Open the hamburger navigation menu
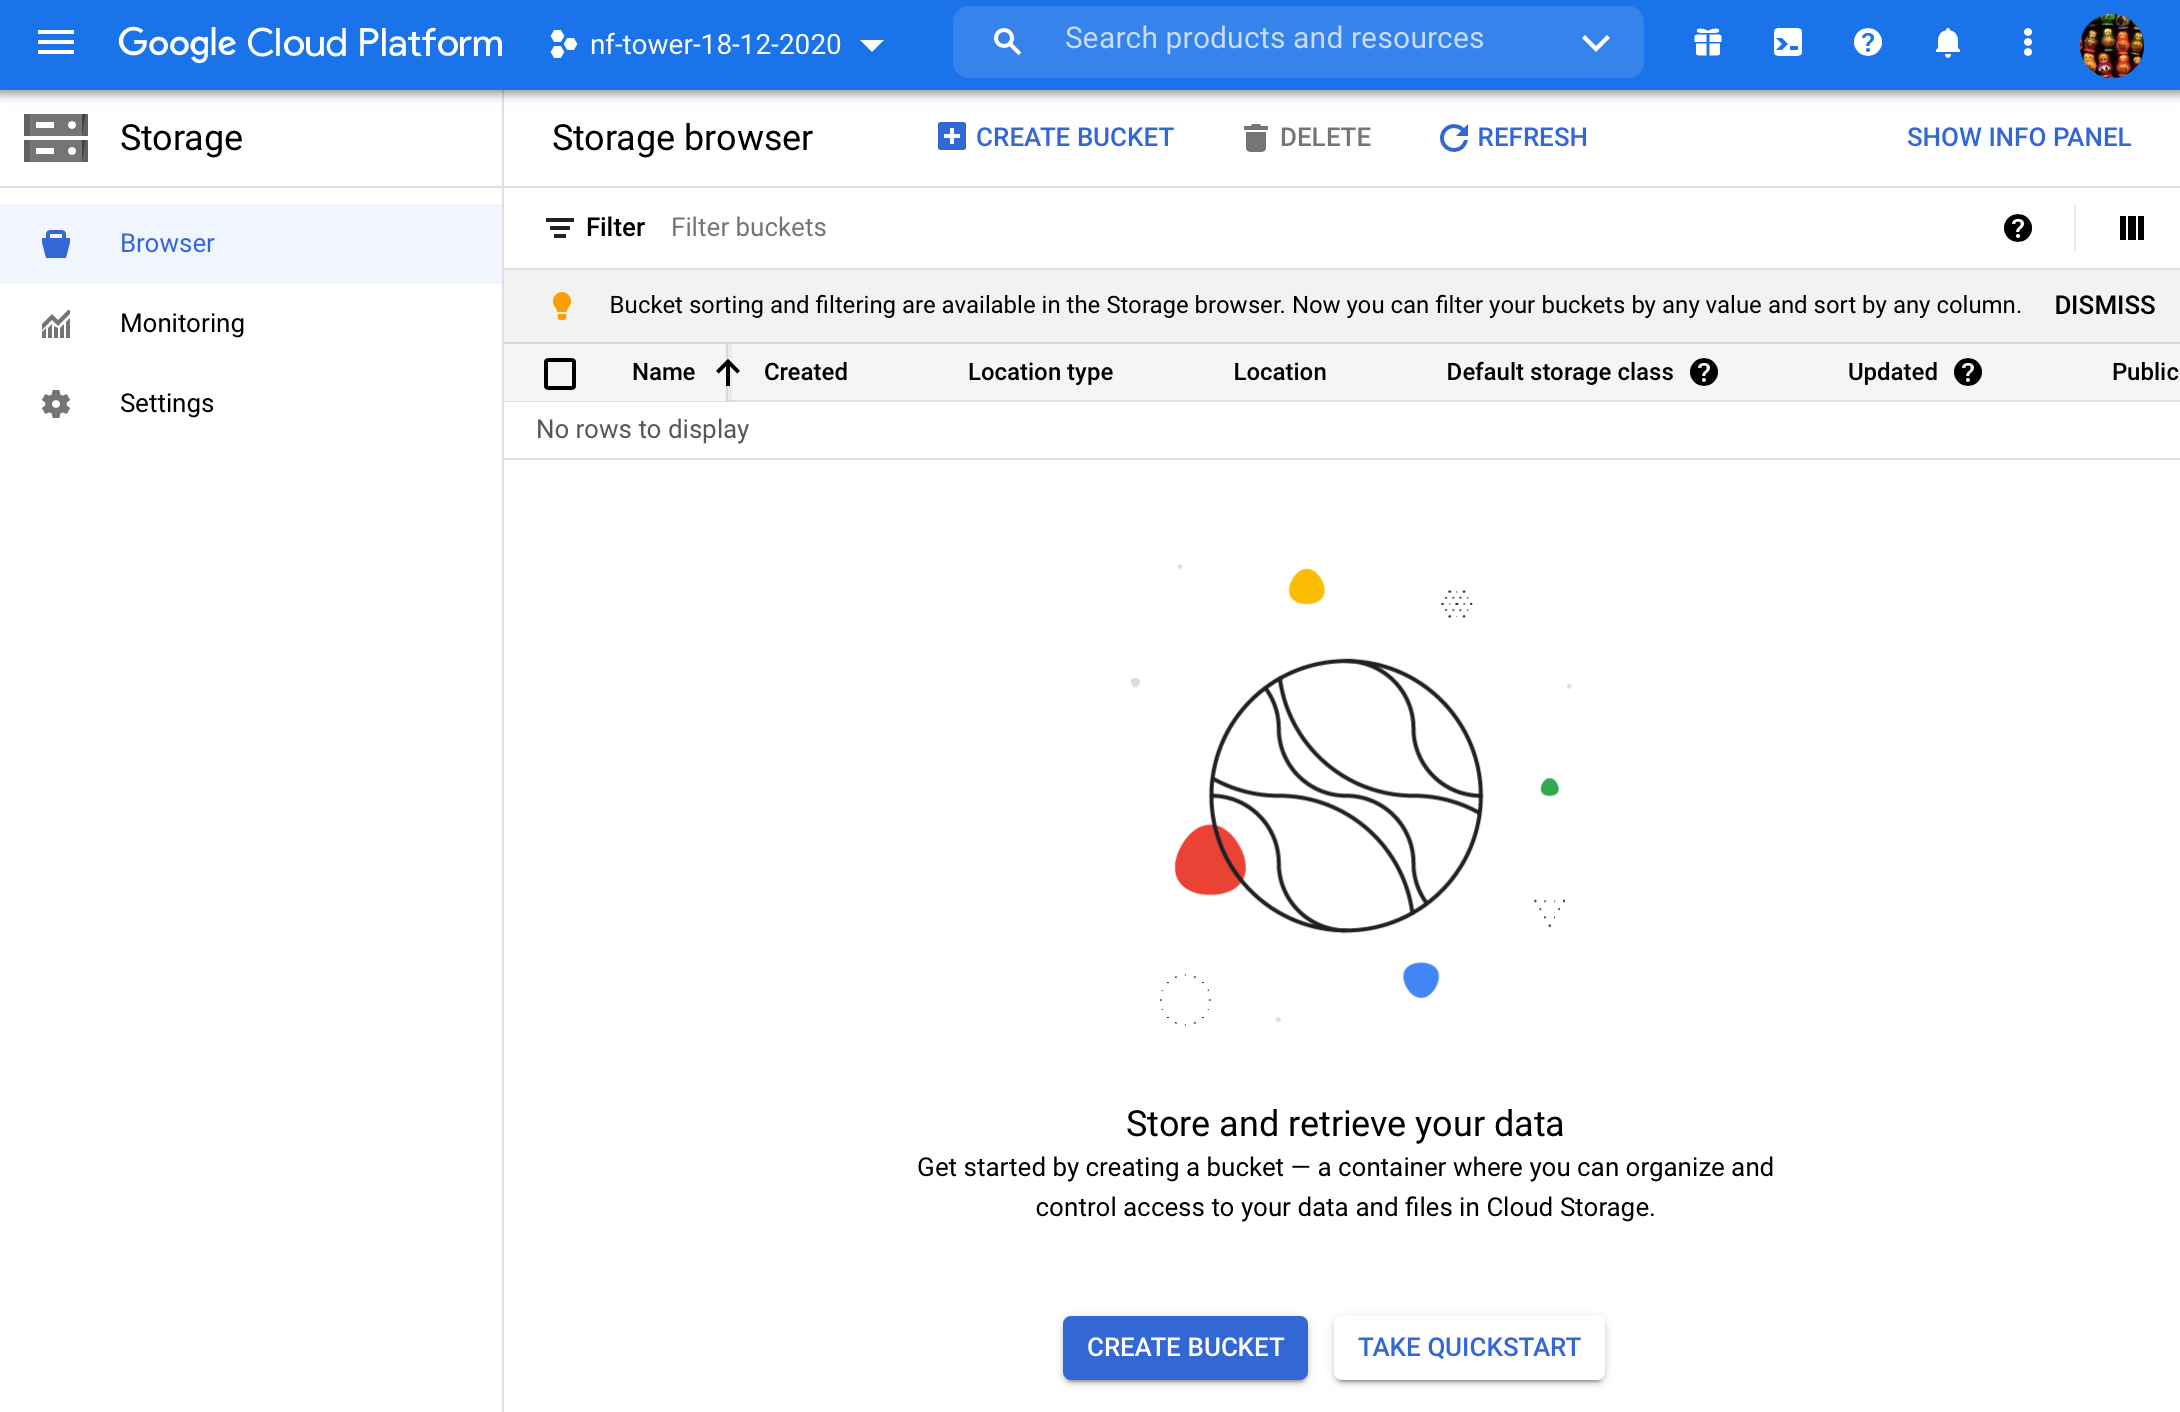This screenshot has width=2180, height=1412. (x=56, y=43)
